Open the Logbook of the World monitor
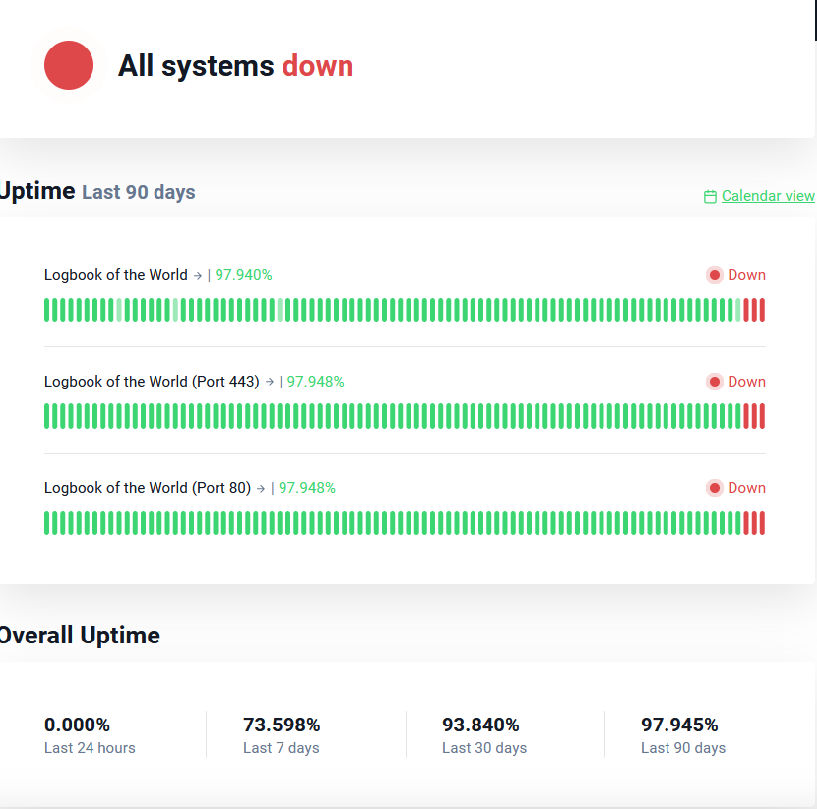Screen dimensions: 817x809 point(116,275)
